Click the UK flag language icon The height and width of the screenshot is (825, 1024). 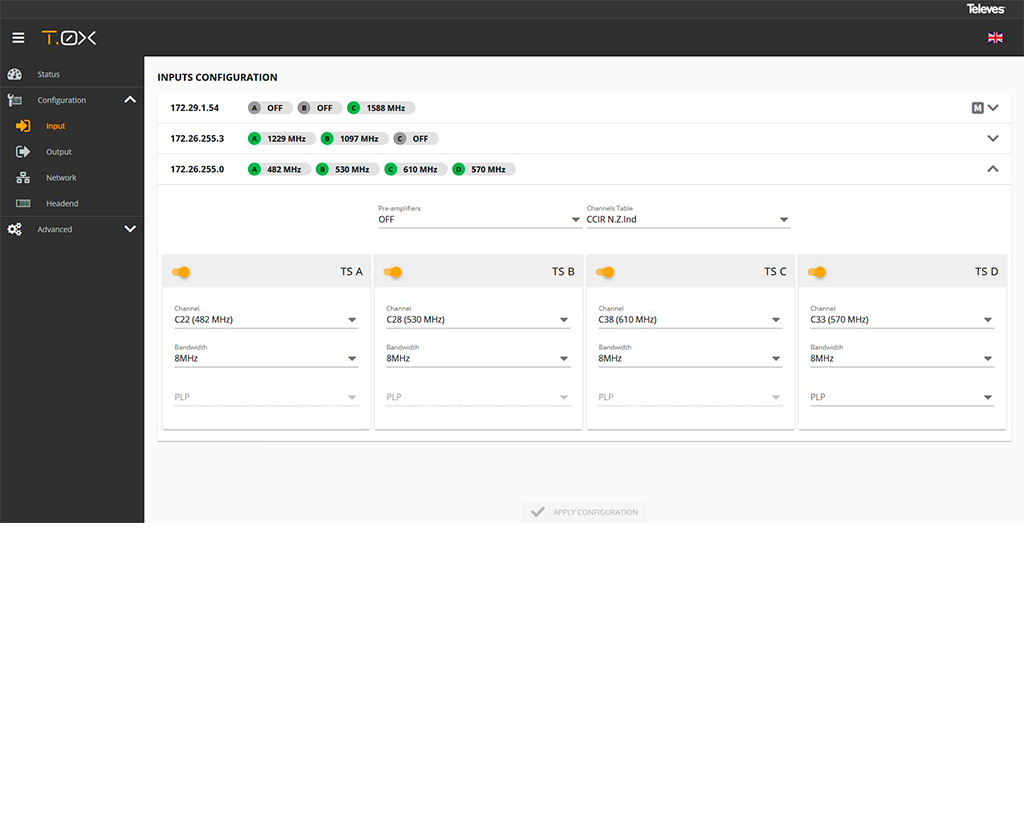click(995, 38)
